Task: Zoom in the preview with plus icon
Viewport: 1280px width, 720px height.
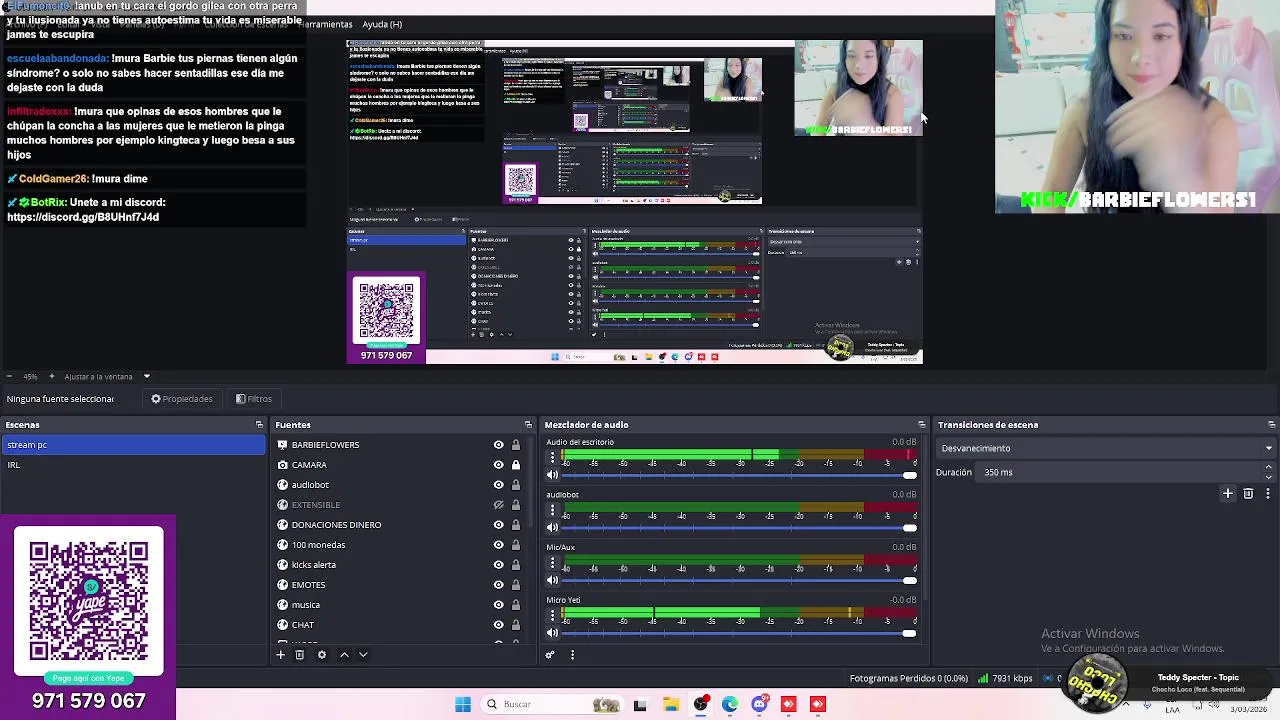Action: click(51, 377)
